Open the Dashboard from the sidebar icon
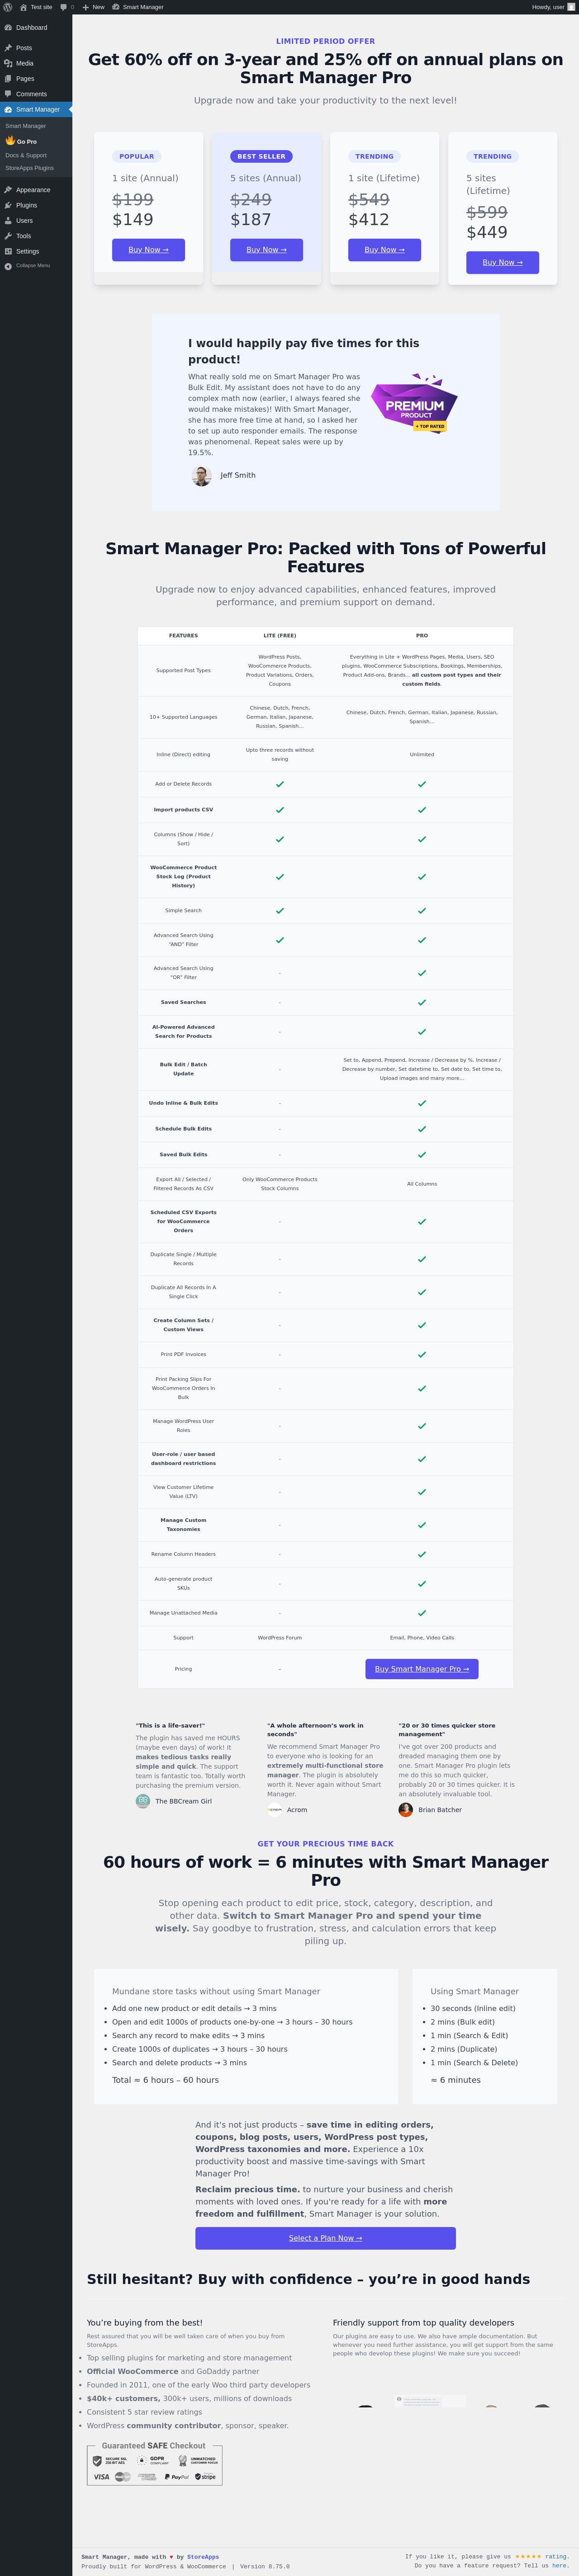 [8, 28]
